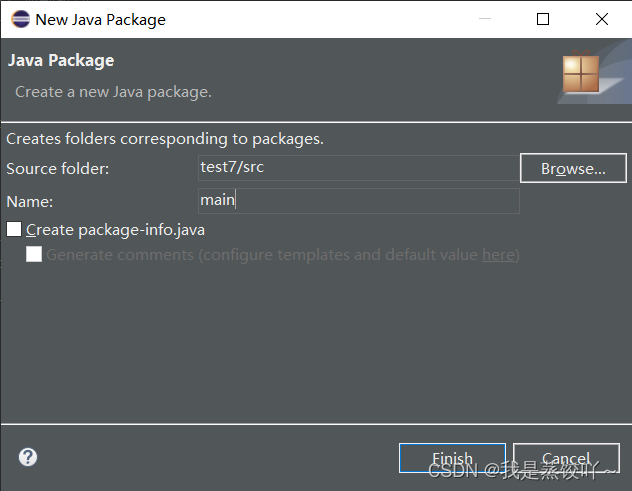Screen dimensions: 632x491
Task: Click the 'Name:' label
Action: pyautogui.click(x=30, y=201)
